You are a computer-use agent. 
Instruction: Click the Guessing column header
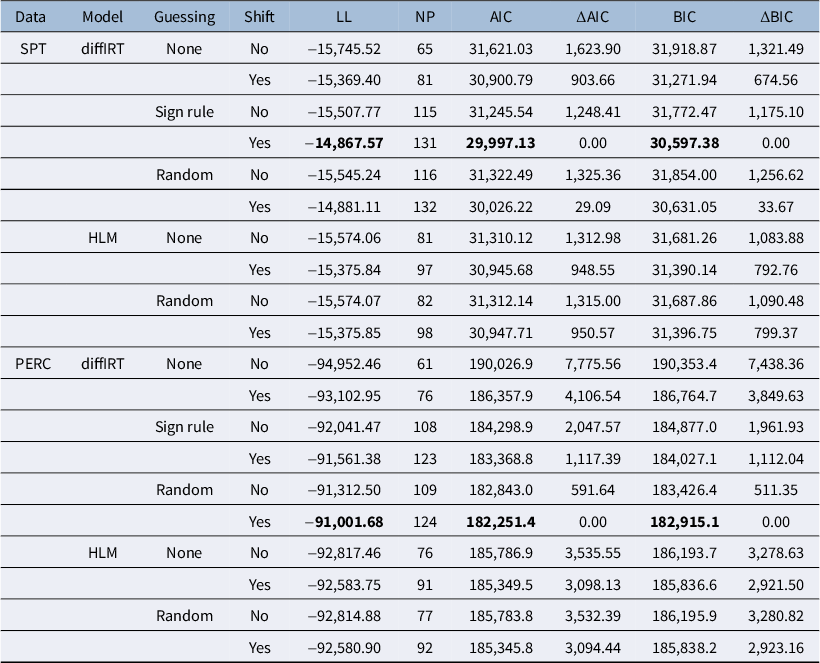click(x=184, y=17)
